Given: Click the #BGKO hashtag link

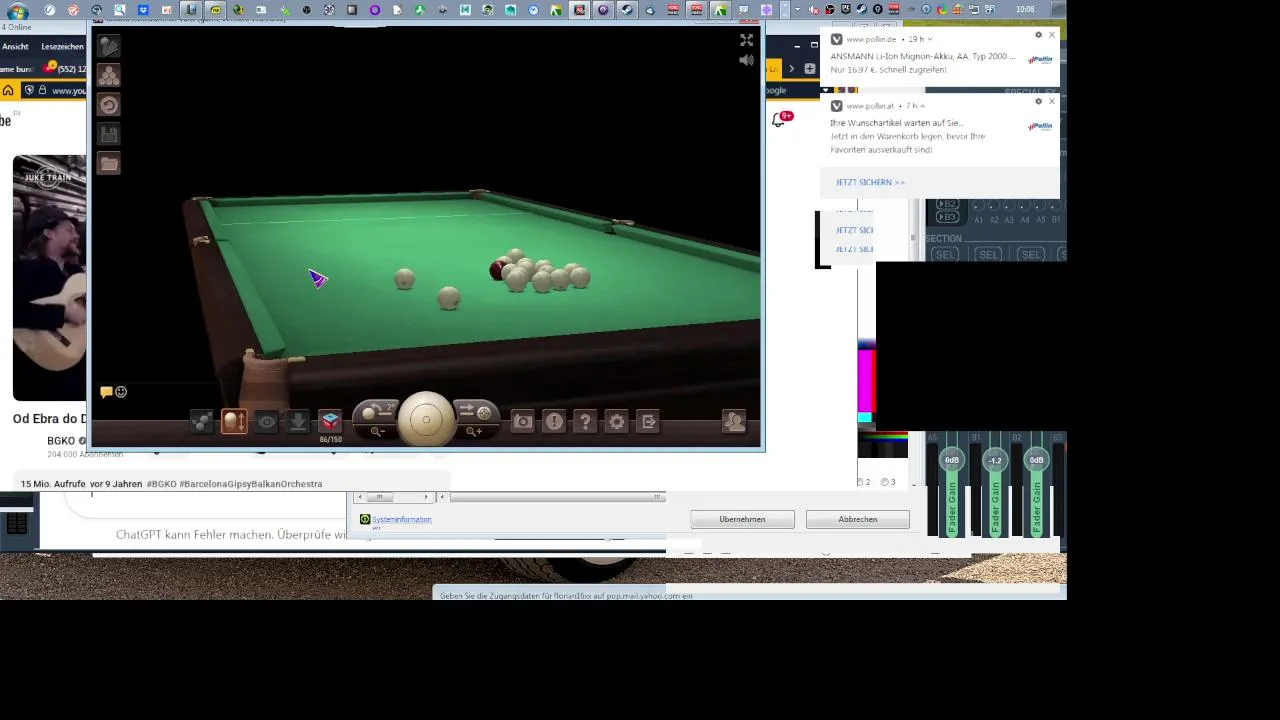Looking at the screenshot, I should point(161,484).
